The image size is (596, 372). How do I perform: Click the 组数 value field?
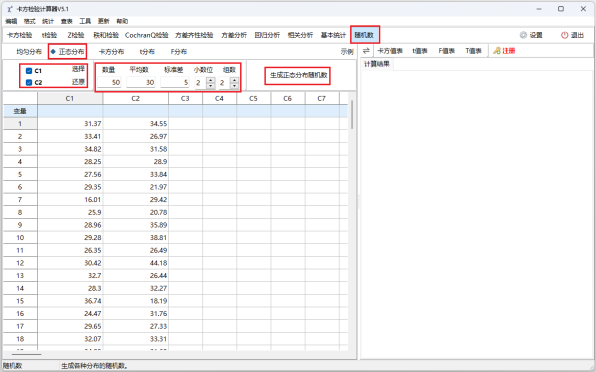point(225,82)
